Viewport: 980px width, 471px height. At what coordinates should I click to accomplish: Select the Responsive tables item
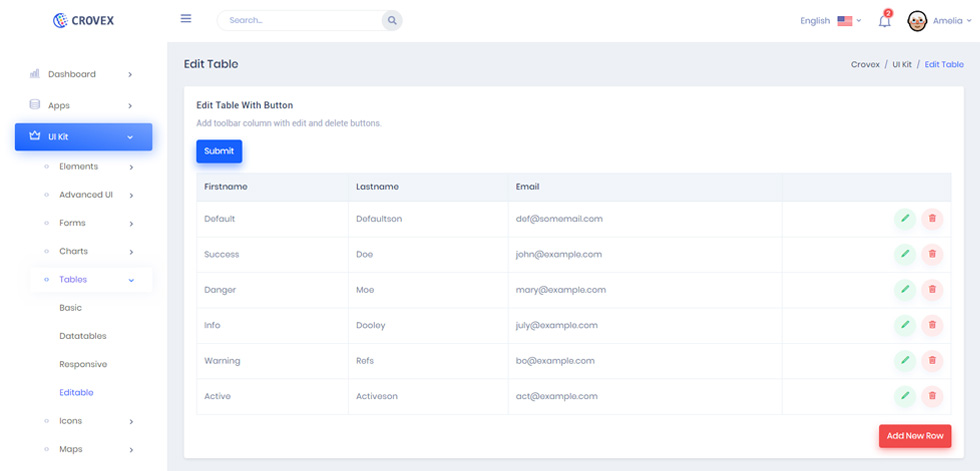point(83,364)
